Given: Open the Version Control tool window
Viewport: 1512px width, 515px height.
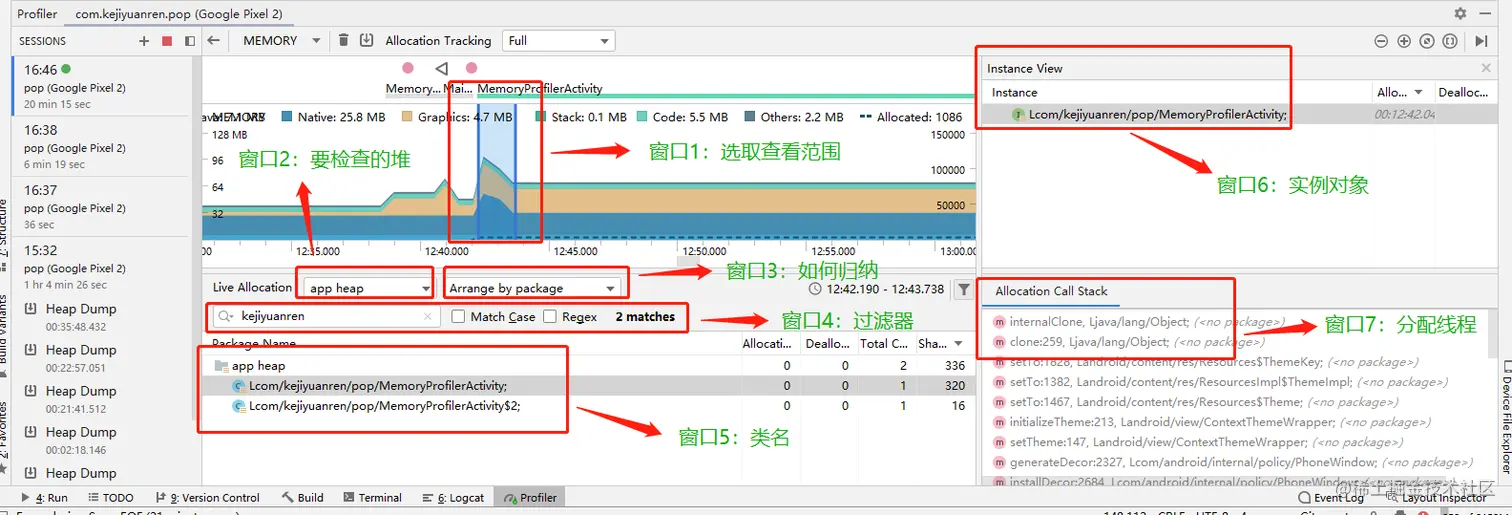Looking at the screenshot, I should pos(207,497).
